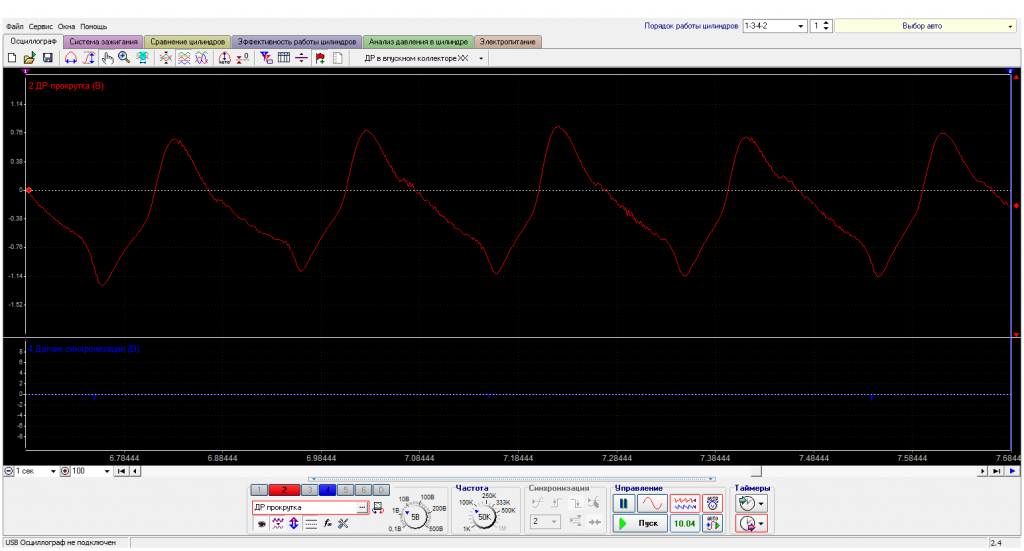Switch to 'Эффективность работы цилиндров' tab
The image size is (1024, 551).
(x=296, y=42)
